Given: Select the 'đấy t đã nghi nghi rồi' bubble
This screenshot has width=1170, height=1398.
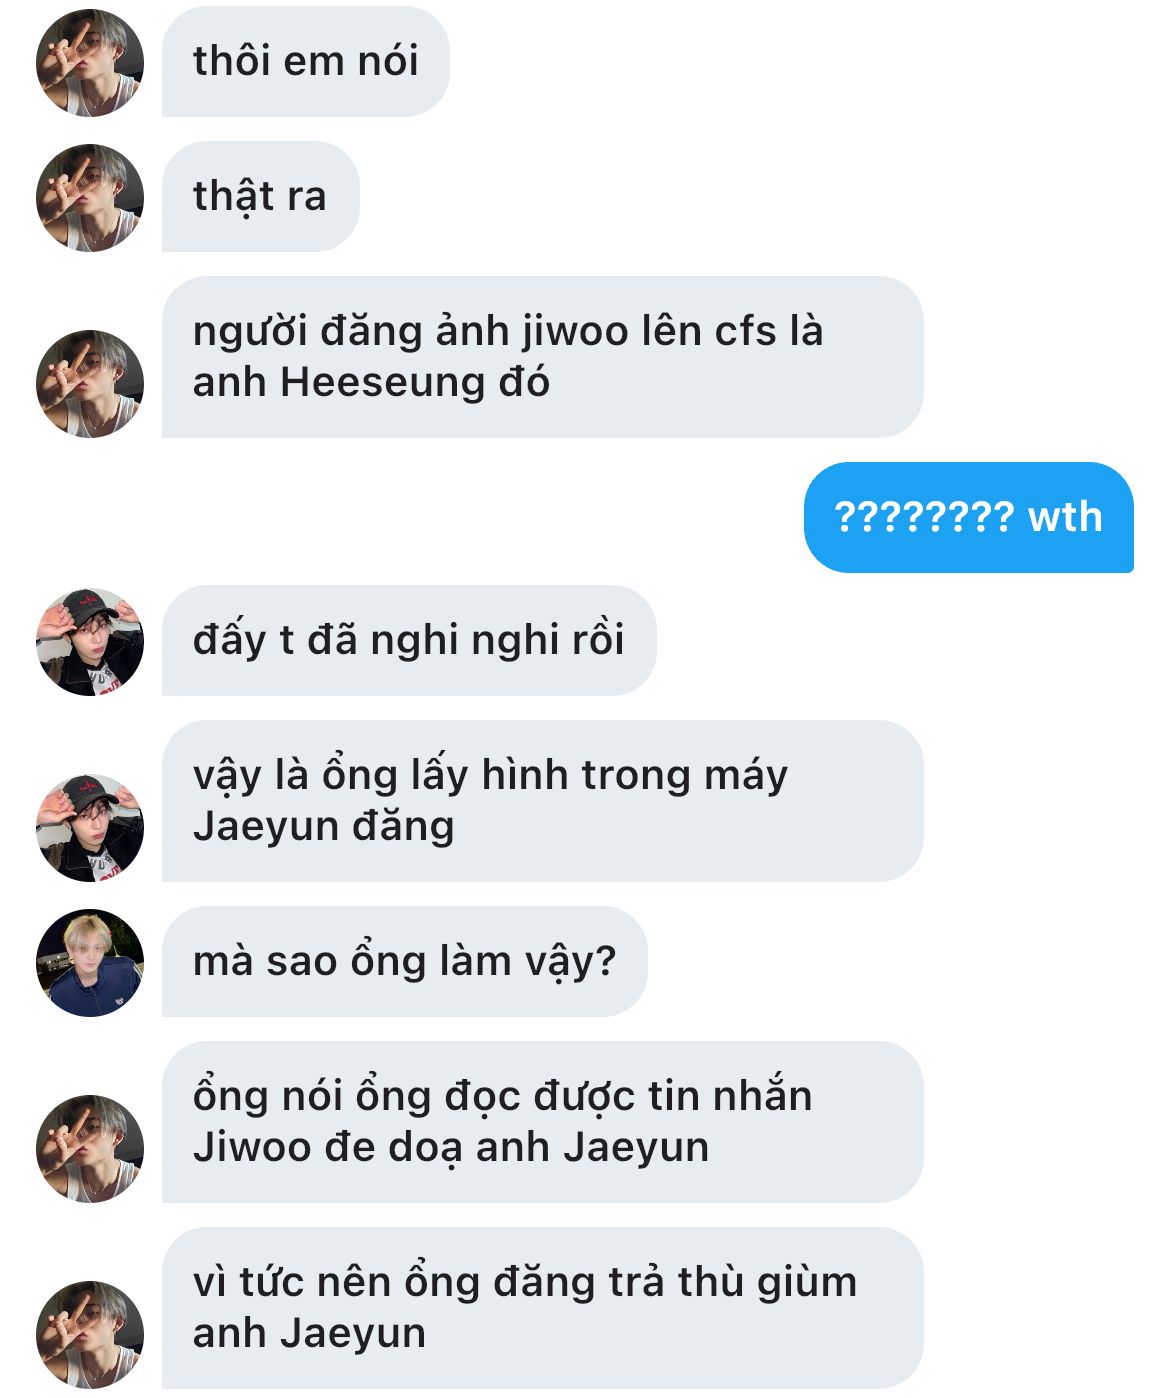Looking at the screenshot, I should 409,640.
